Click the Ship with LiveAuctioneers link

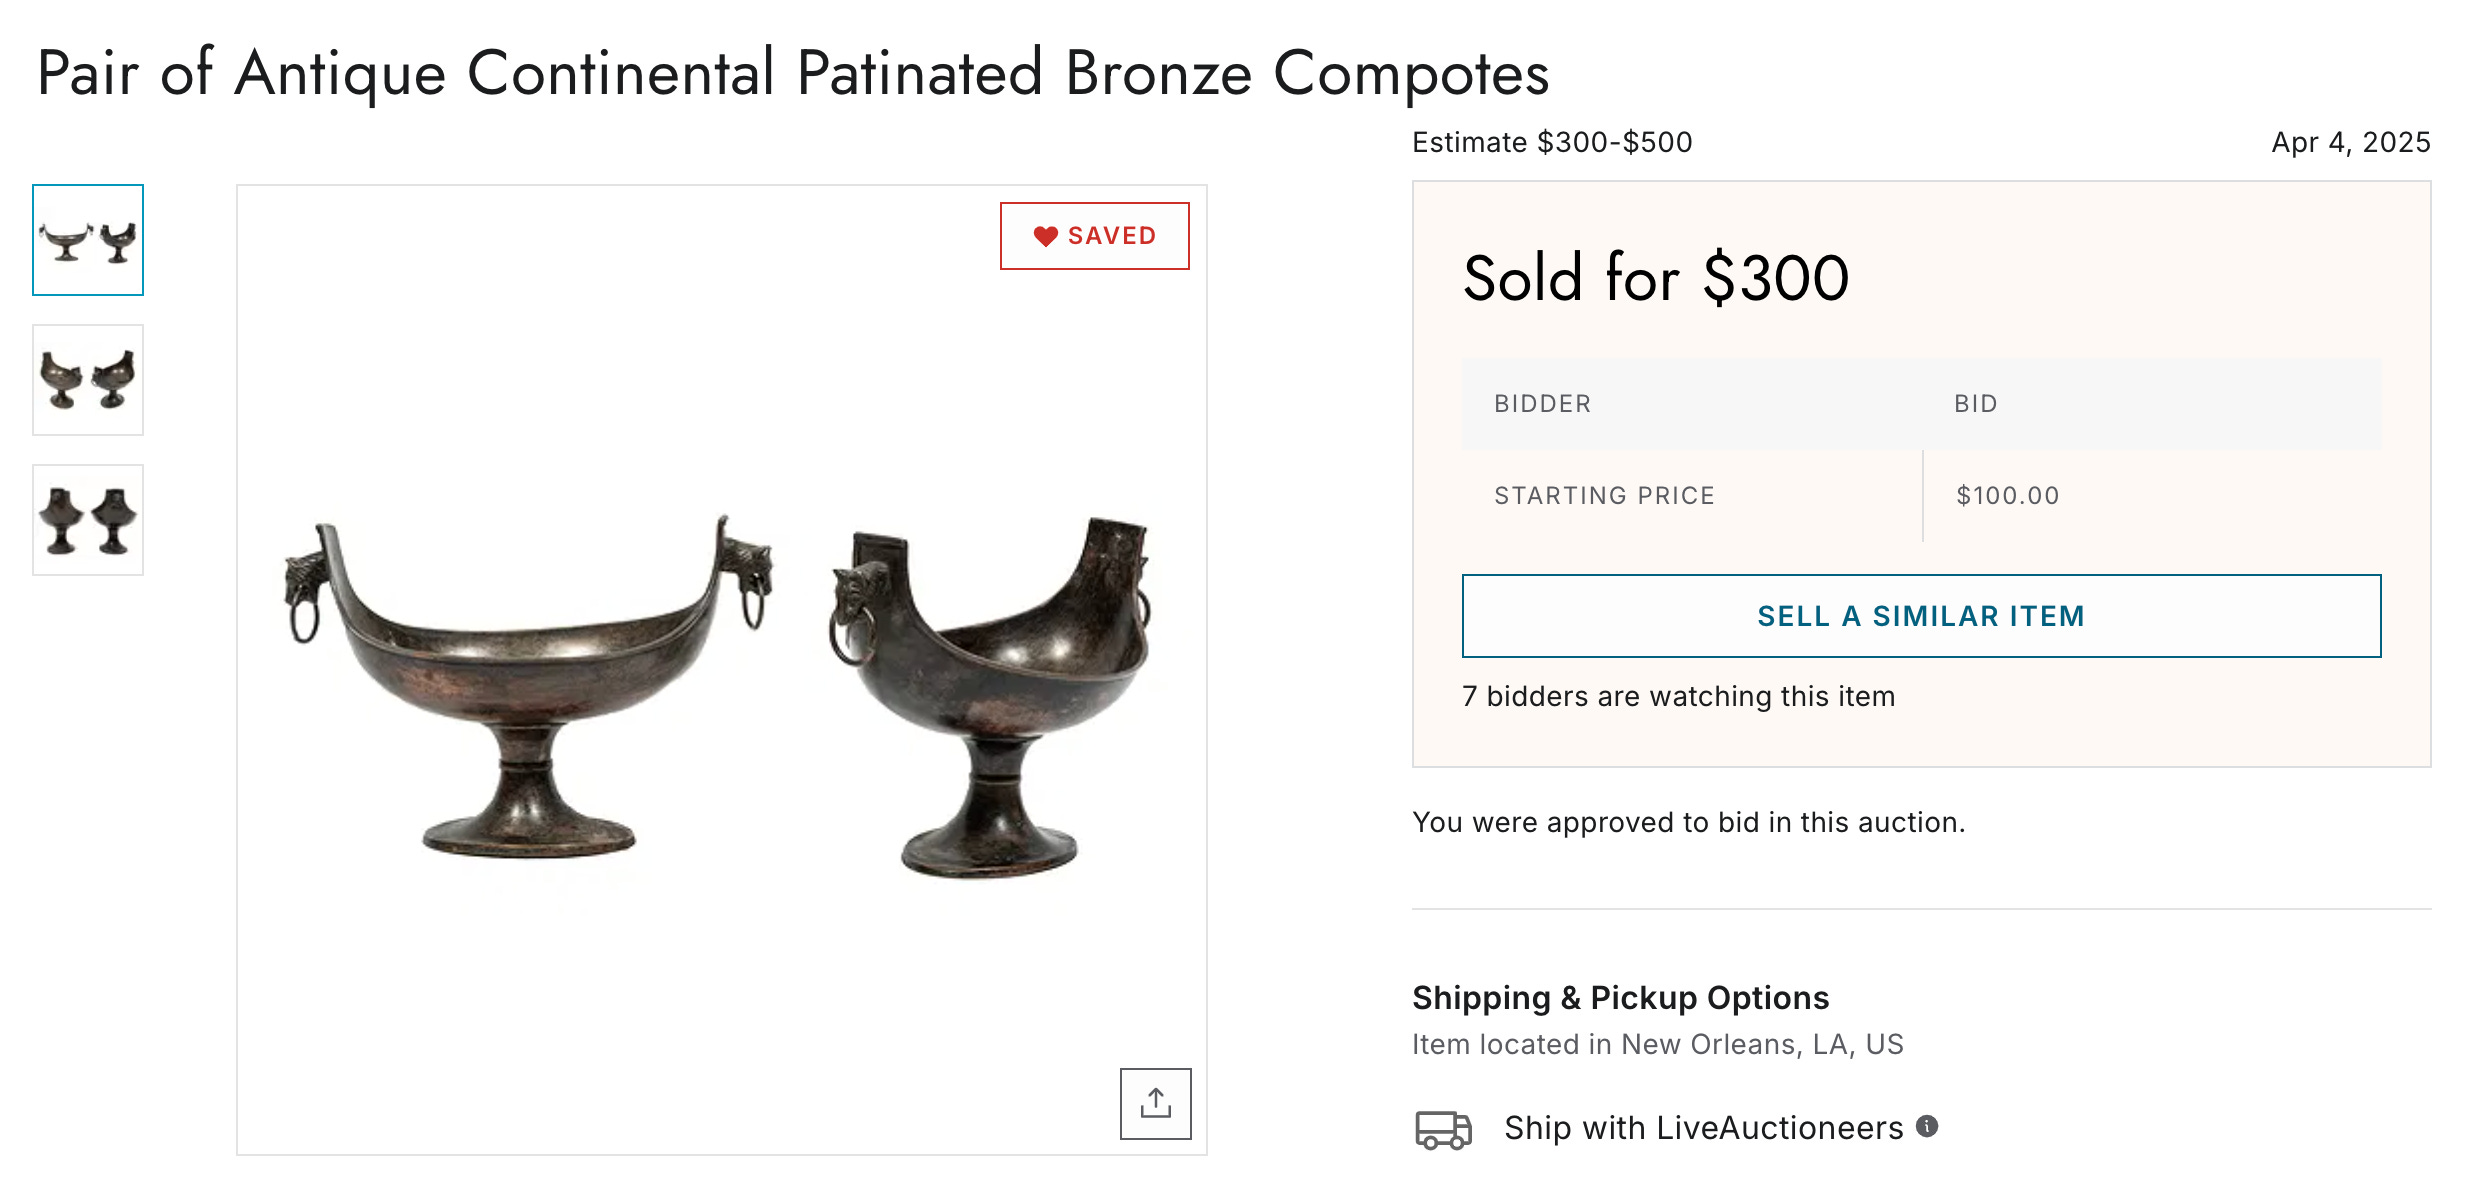click(x=1703, y=1128)
